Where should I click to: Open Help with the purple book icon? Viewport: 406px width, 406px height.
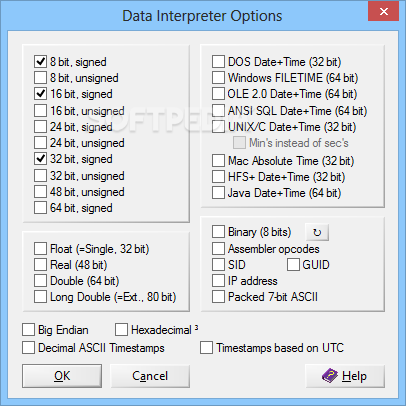click(x=345, y=376)
